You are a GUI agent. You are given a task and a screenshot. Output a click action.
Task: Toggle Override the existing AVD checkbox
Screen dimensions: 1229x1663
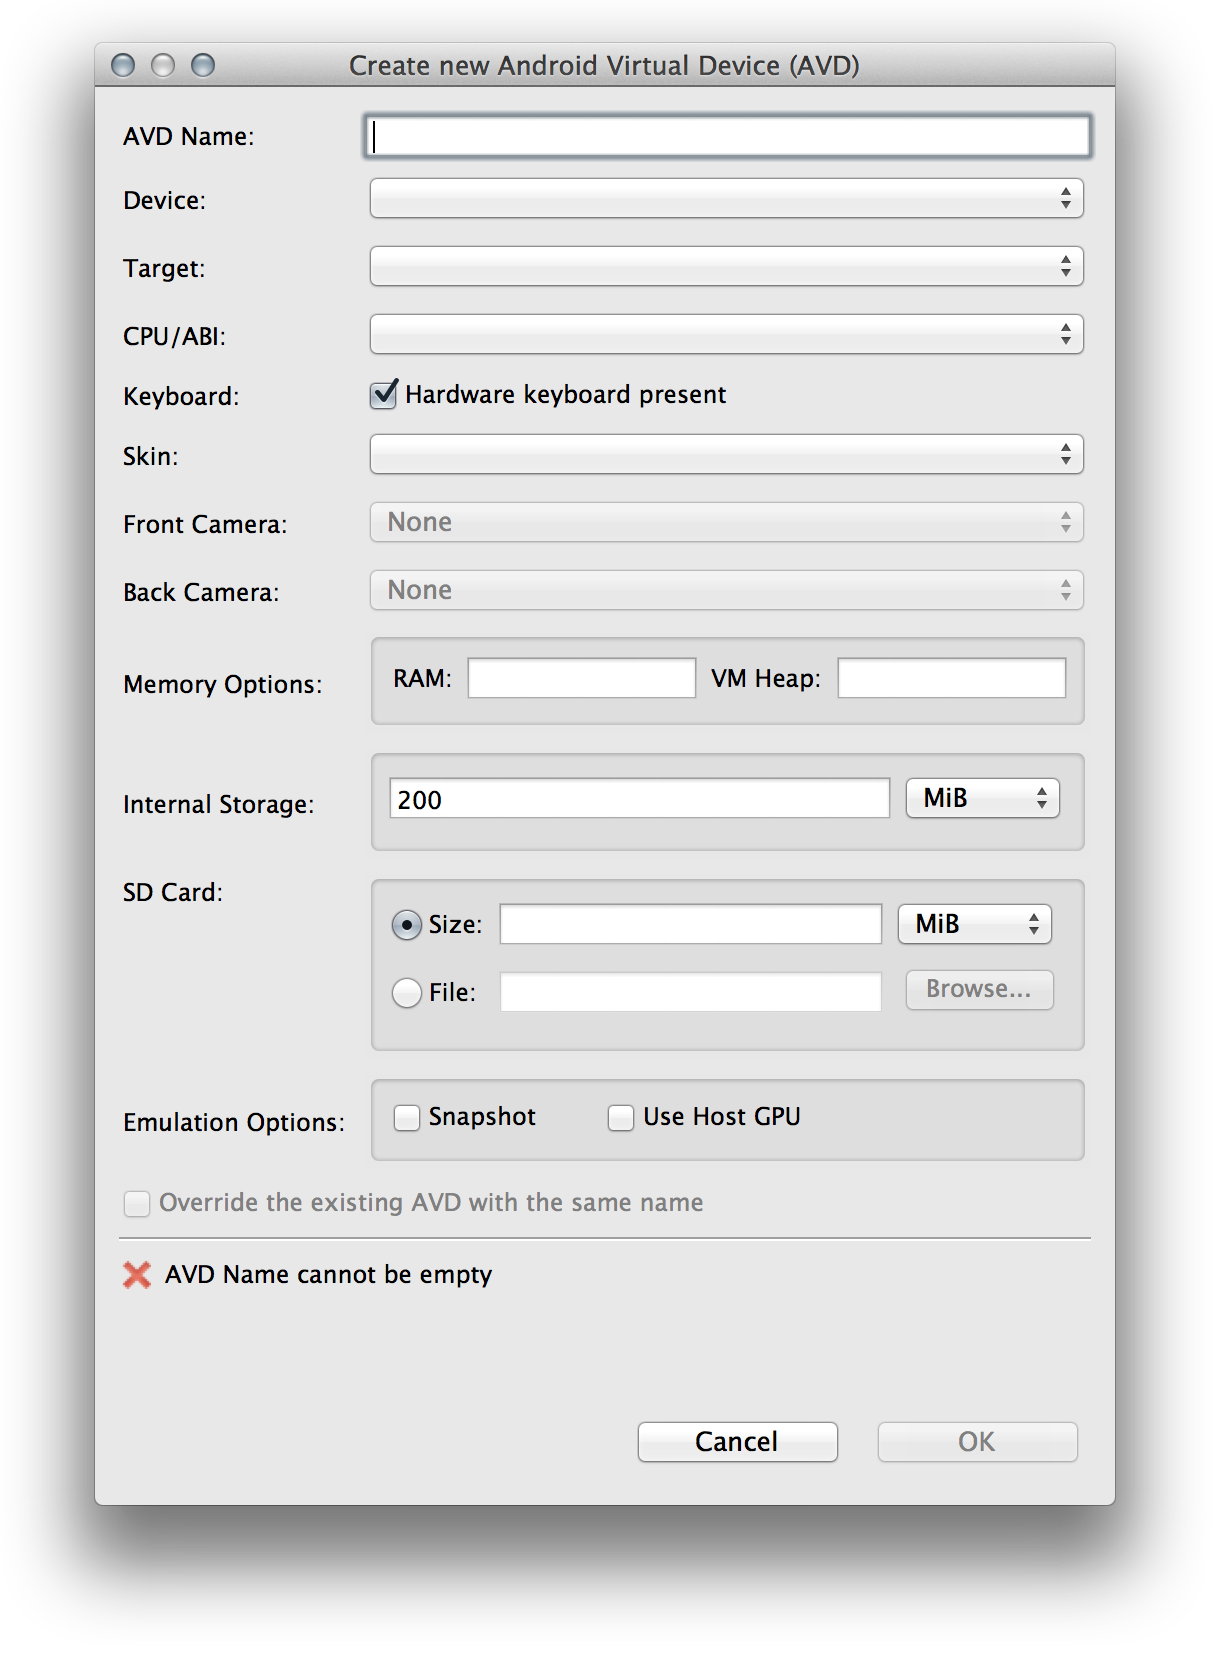tap(137, 1204)
